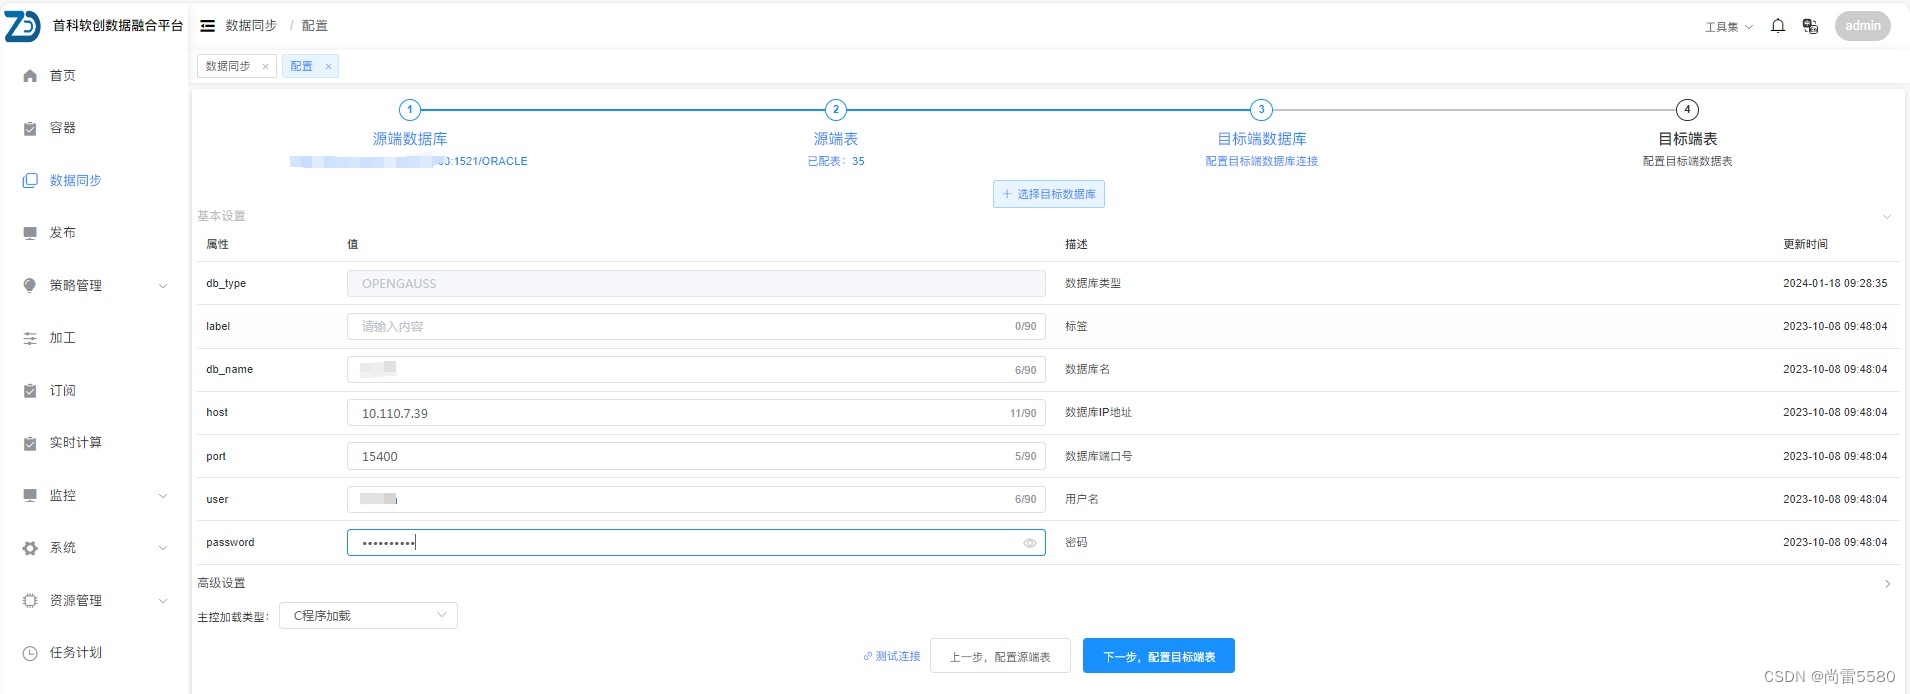Click the language translate icon
Viewport: 1910px width, 694px height.
tap(1810, 26)
